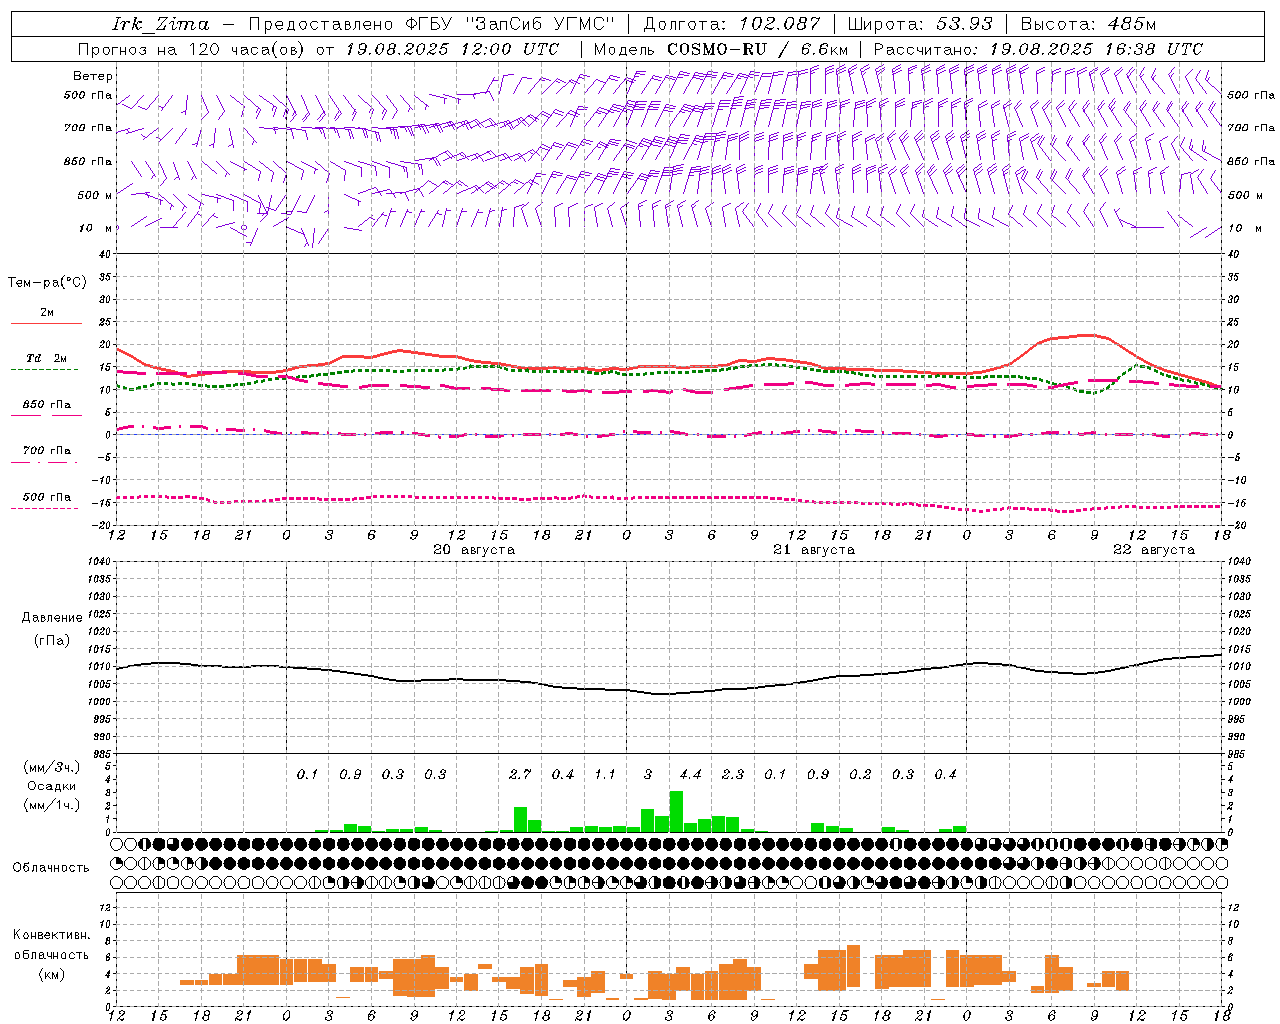
Task: Click the Рассчитано 19.08.2025 16:38 UTC timestamp
Action: pos(1038,49)
